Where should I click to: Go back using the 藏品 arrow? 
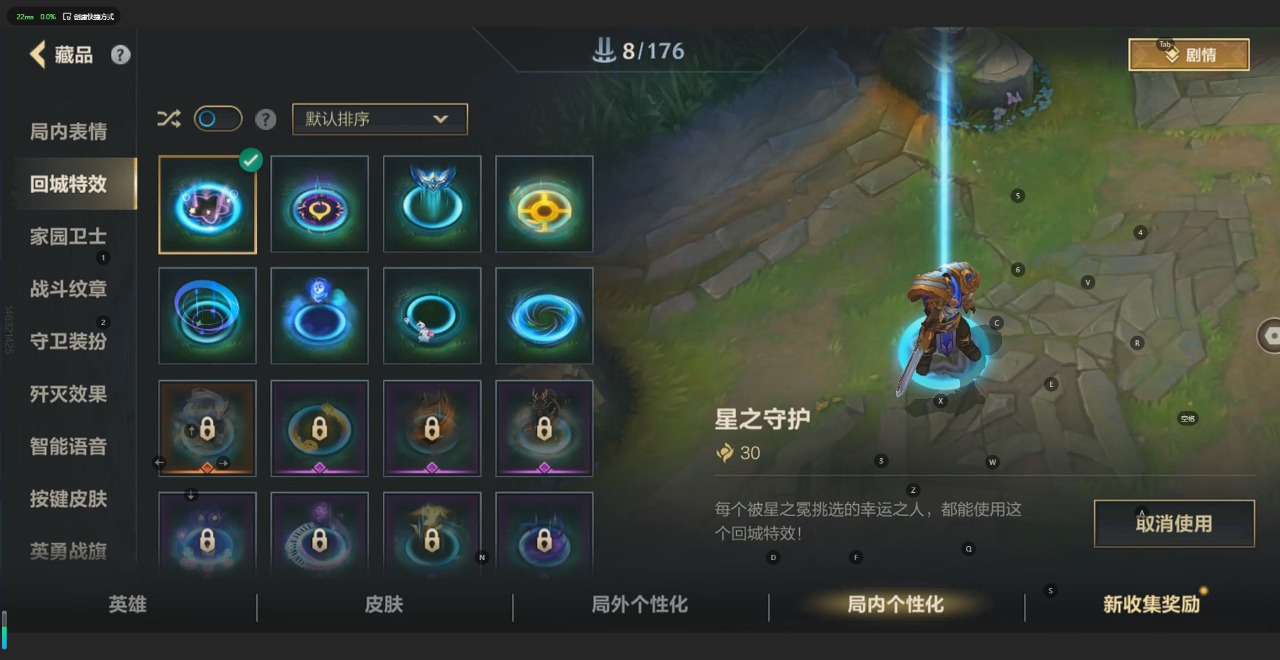[38, 55]
